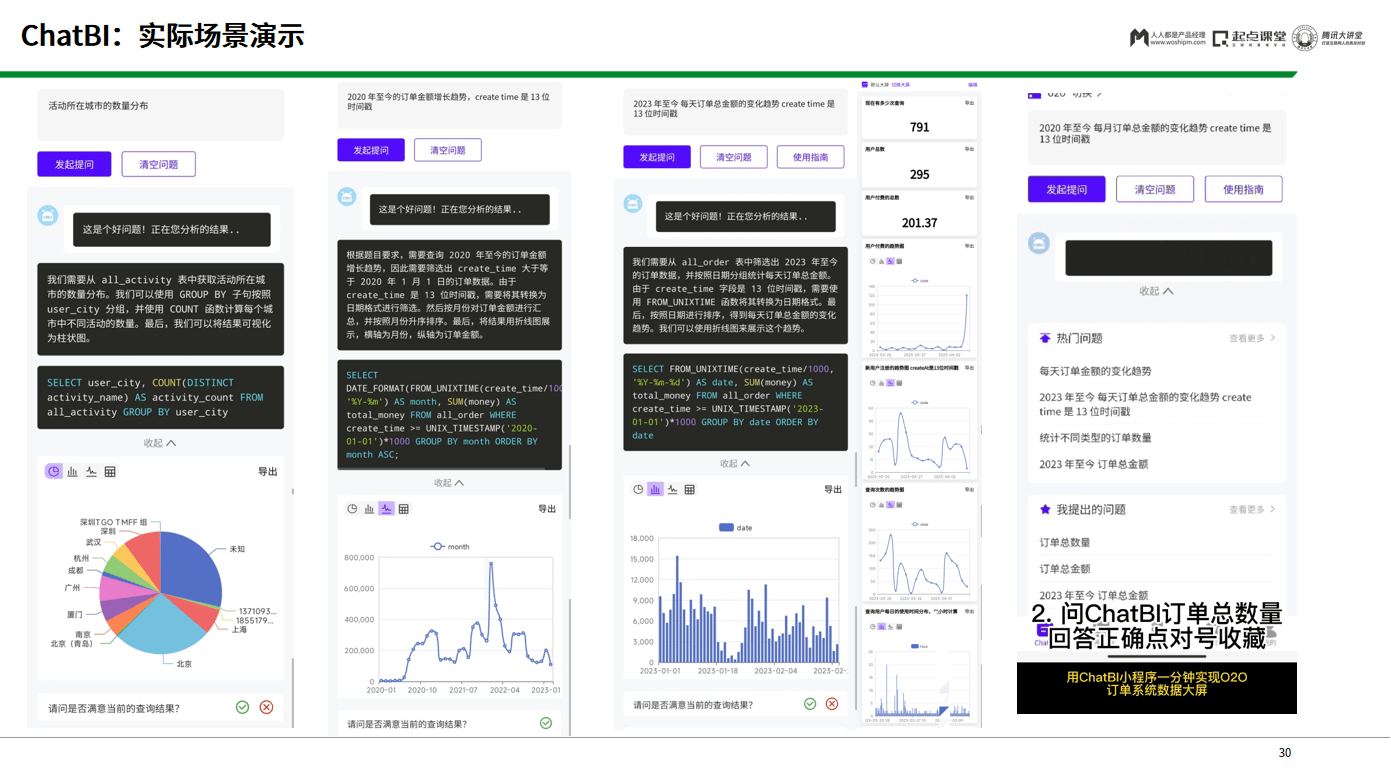Mark satisfied with the green checkmark in first panel
The height and width of the screenshot is (784, 1391).
[x=242, y=706]
